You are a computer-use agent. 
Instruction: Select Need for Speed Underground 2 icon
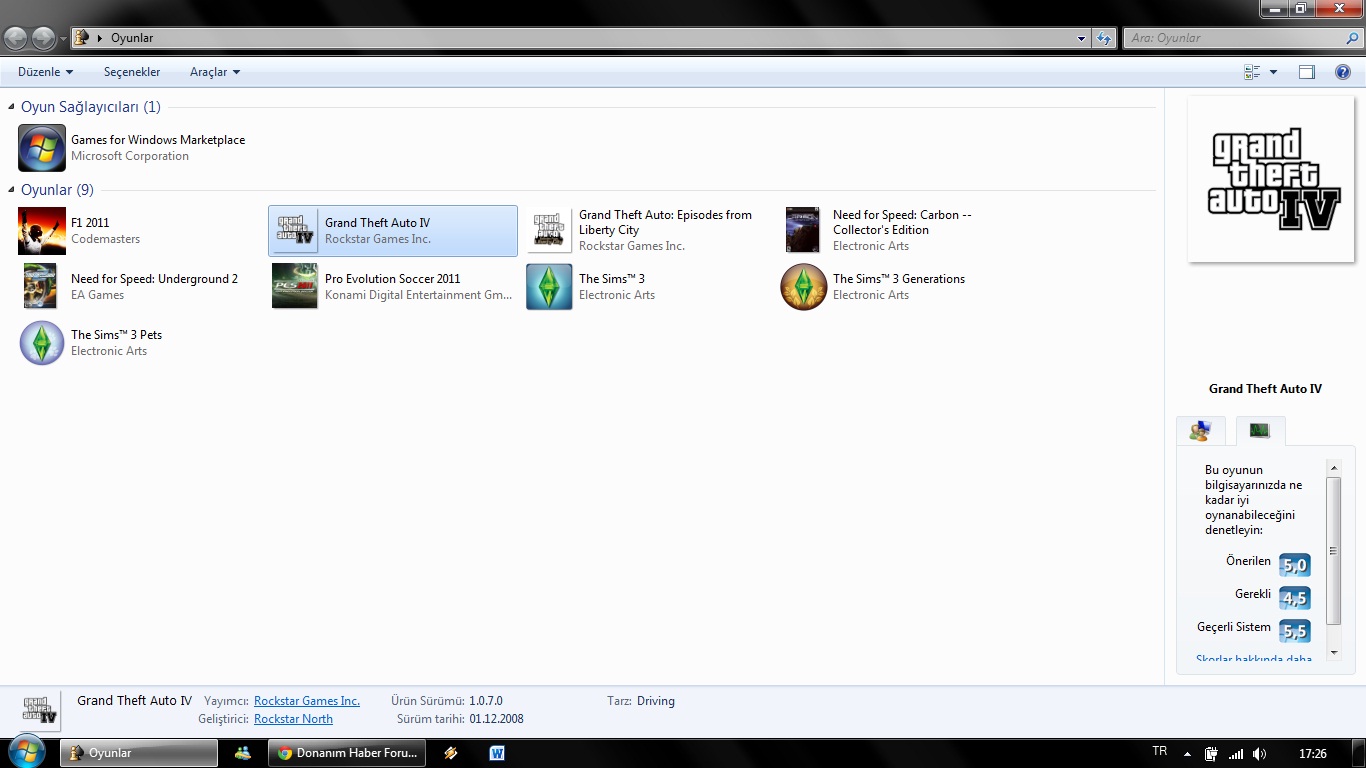(x=41, y=287)
